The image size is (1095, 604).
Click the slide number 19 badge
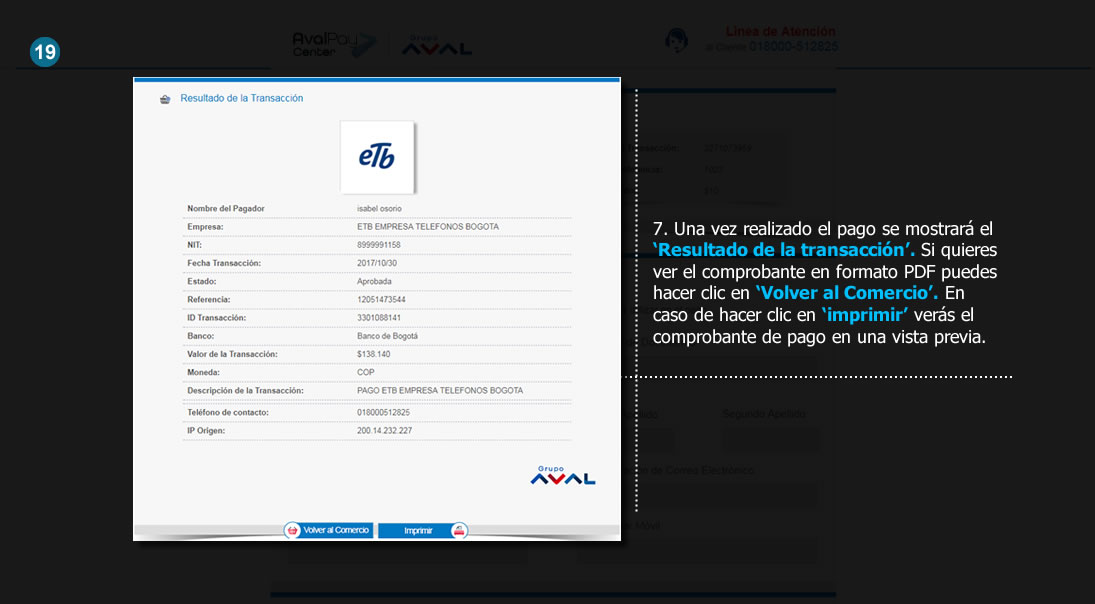click(45, 52)
